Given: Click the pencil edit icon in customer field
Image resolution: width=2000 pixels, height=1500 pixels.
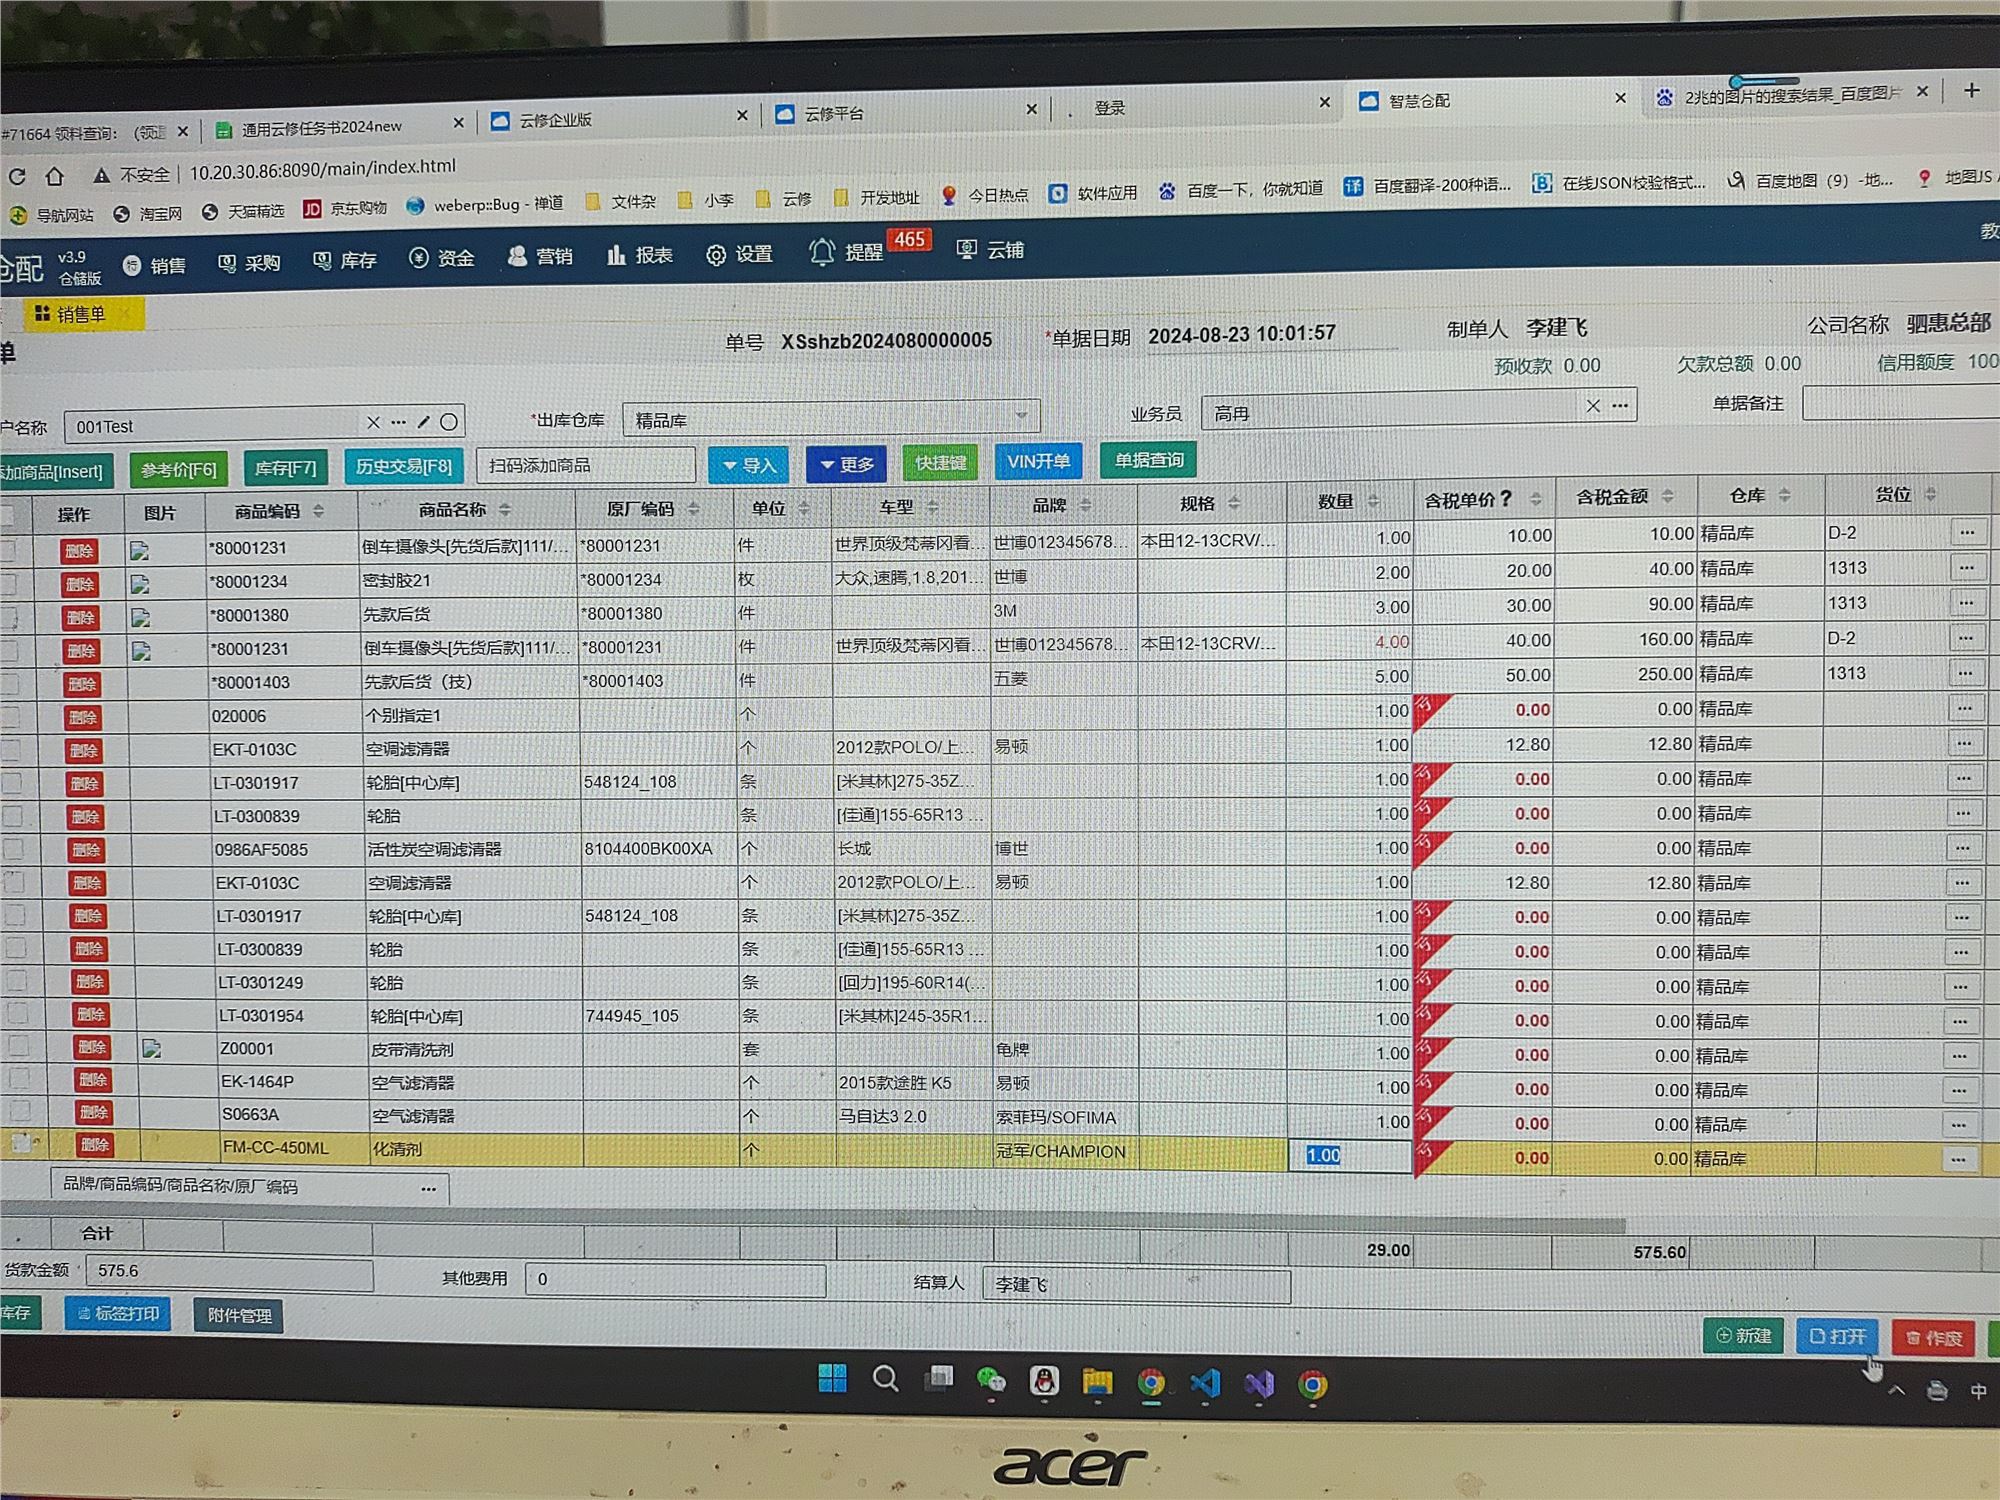Looking at the screenshot, I should click(424, 422).
